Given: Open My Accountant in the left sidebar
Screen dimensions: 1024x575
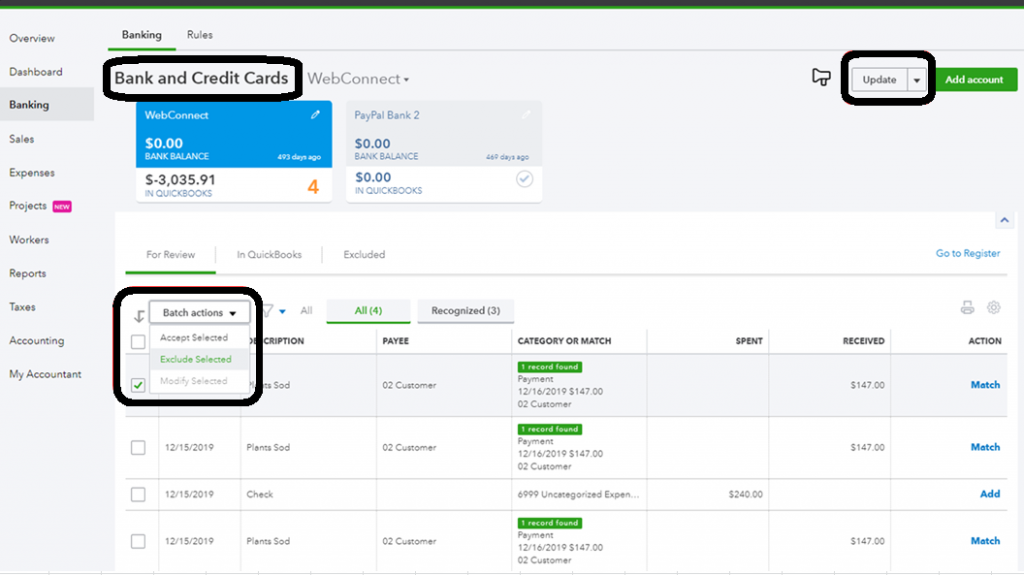Looking at the screenshot, I should [x=45, y=374].
